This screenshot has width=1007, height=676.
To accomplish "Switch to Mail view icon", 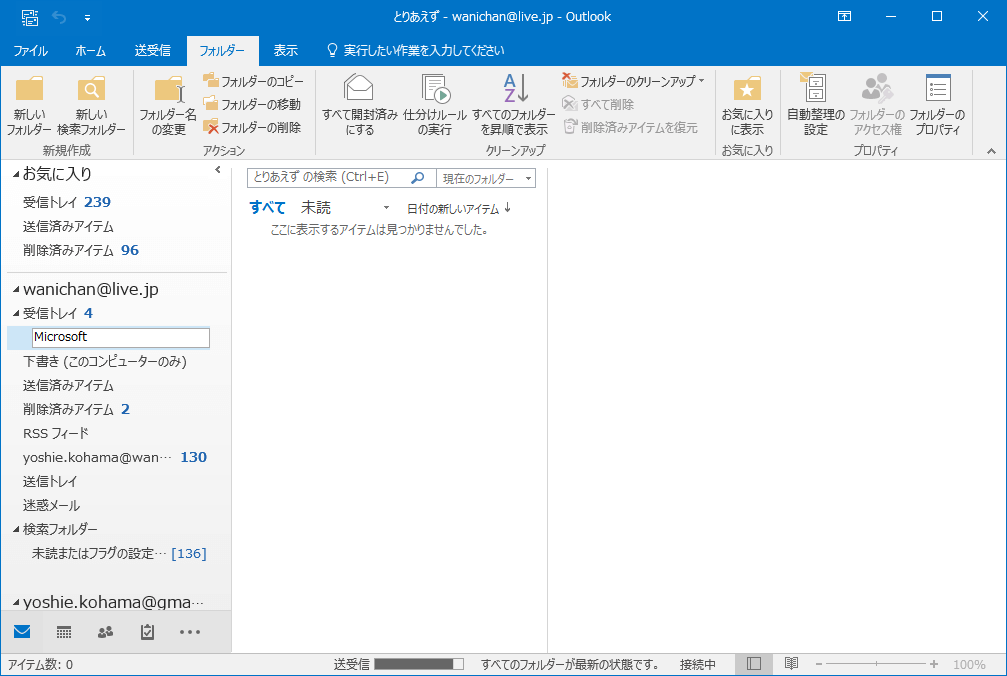I will (22, 632).
